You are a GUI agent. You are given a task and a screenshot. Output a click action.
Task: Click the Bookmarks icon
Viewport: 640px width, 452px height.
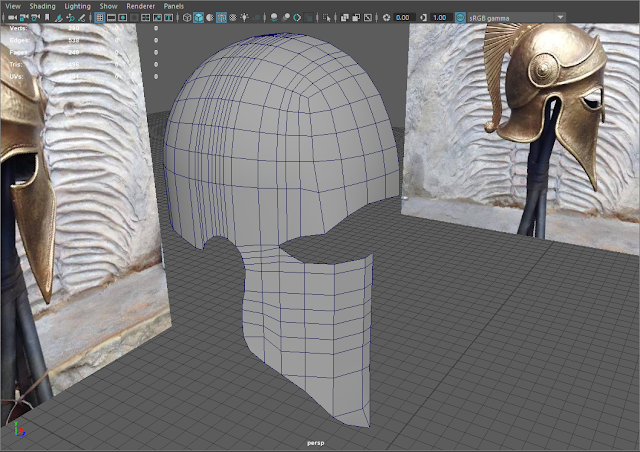coord(47,18)
